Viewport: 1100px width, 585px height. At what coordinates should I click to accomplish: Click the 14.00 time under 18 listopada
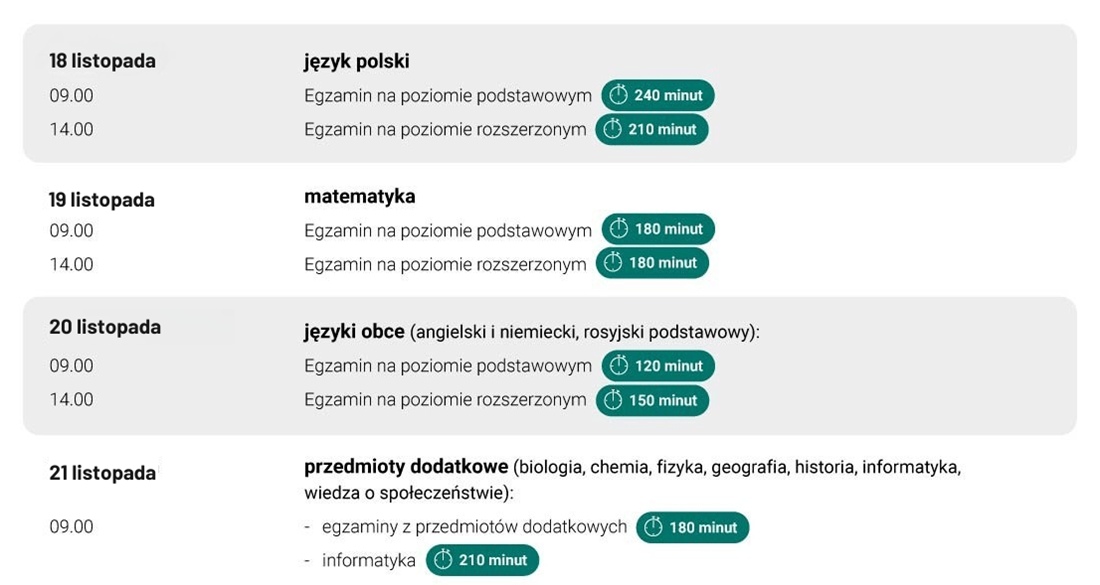[x=71, y=129]
